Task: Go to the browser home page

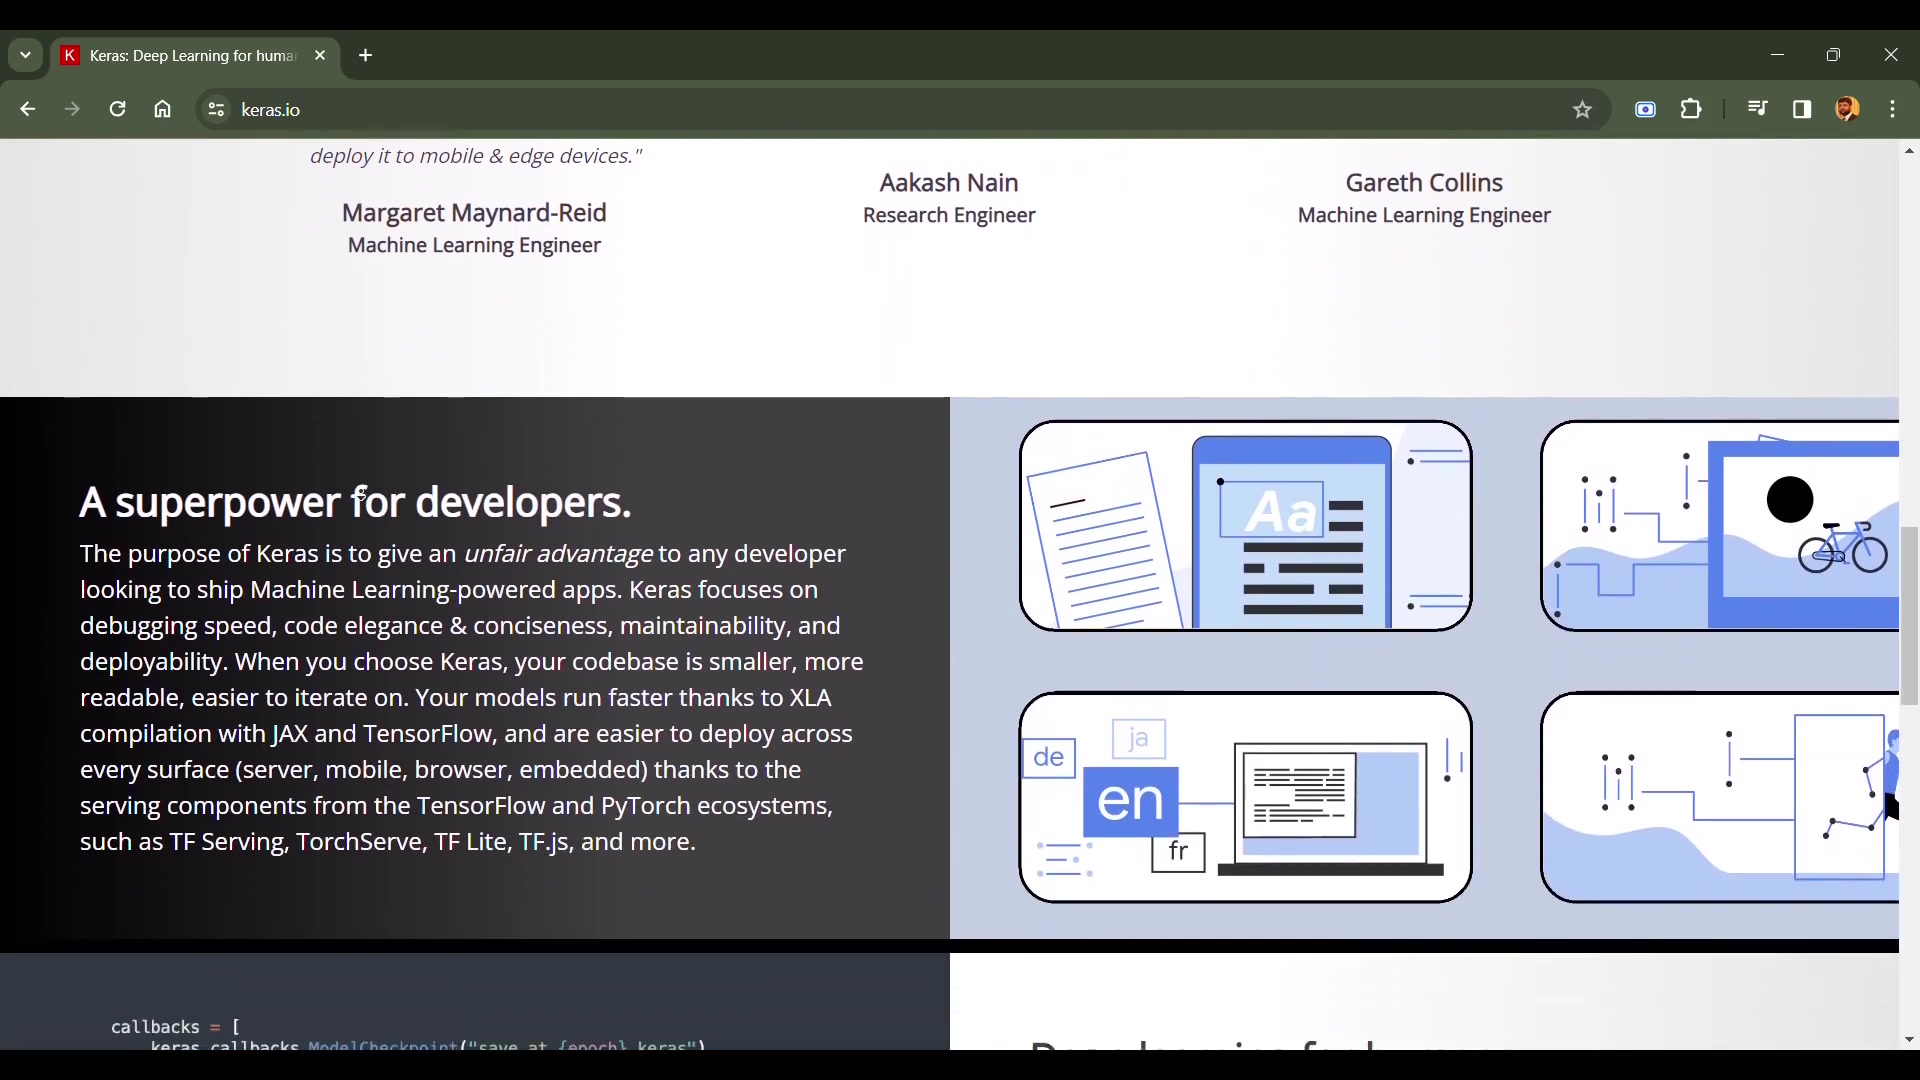Action: pos(162,109)
